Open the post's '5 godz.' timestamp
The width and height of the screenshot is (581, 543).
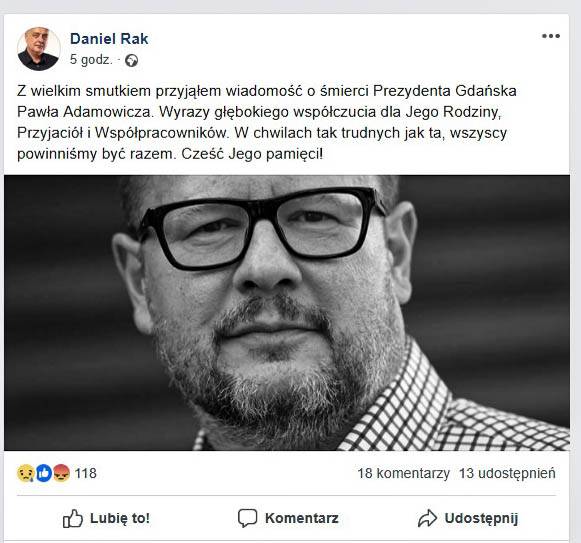click(x=91, y=60)
